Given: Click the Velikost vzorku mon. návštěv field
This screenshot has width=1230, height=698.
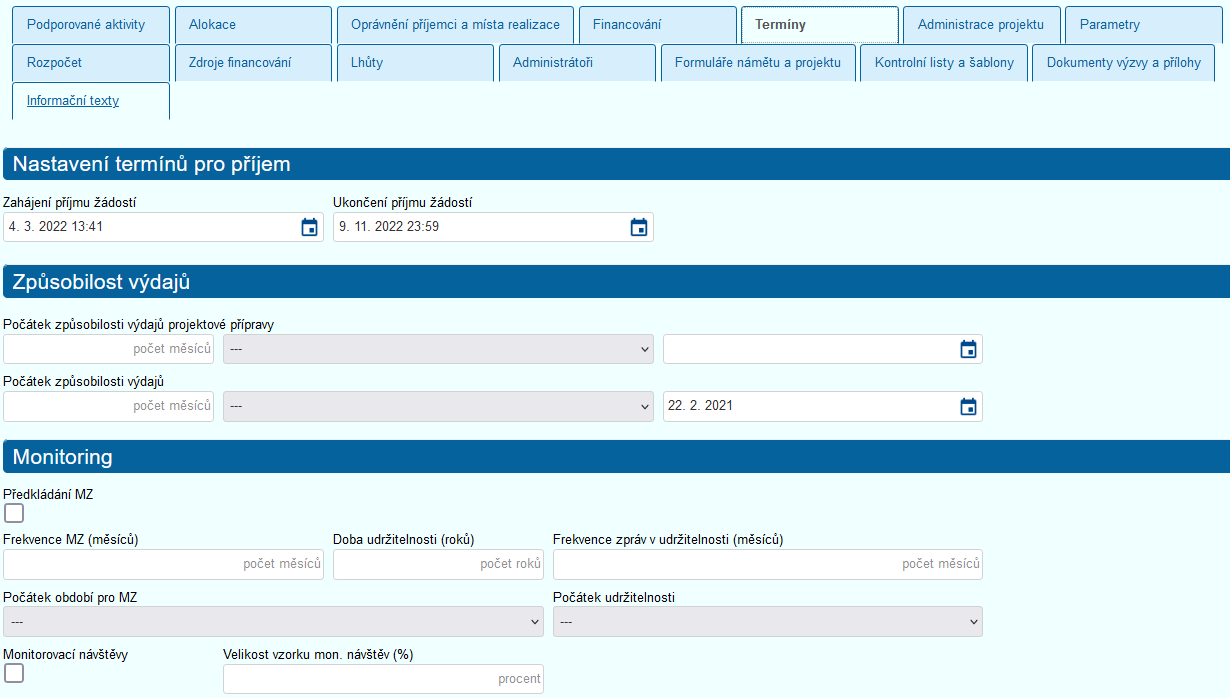Looking at the screenshot, I should tap(383, 679).
